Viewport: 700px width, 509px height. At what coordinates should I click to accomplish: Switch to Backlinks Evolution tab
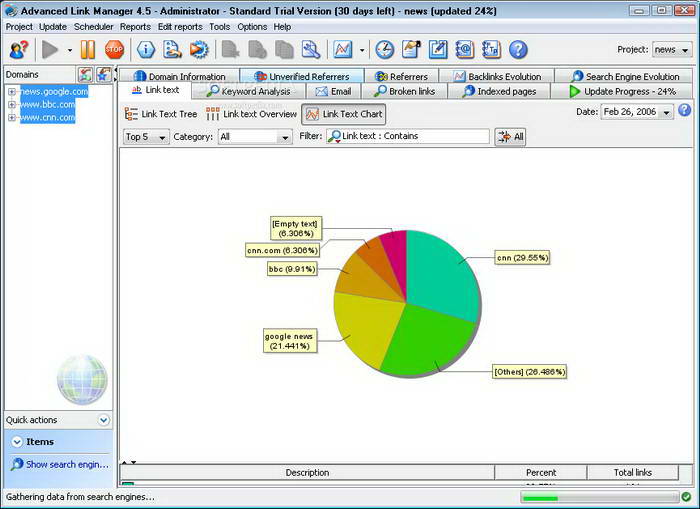497,76
